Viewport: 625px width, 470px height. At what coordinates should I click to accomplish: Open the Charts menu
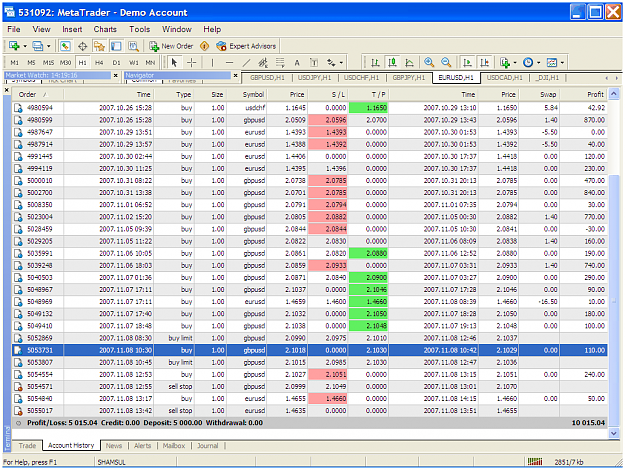coord(105,29)
